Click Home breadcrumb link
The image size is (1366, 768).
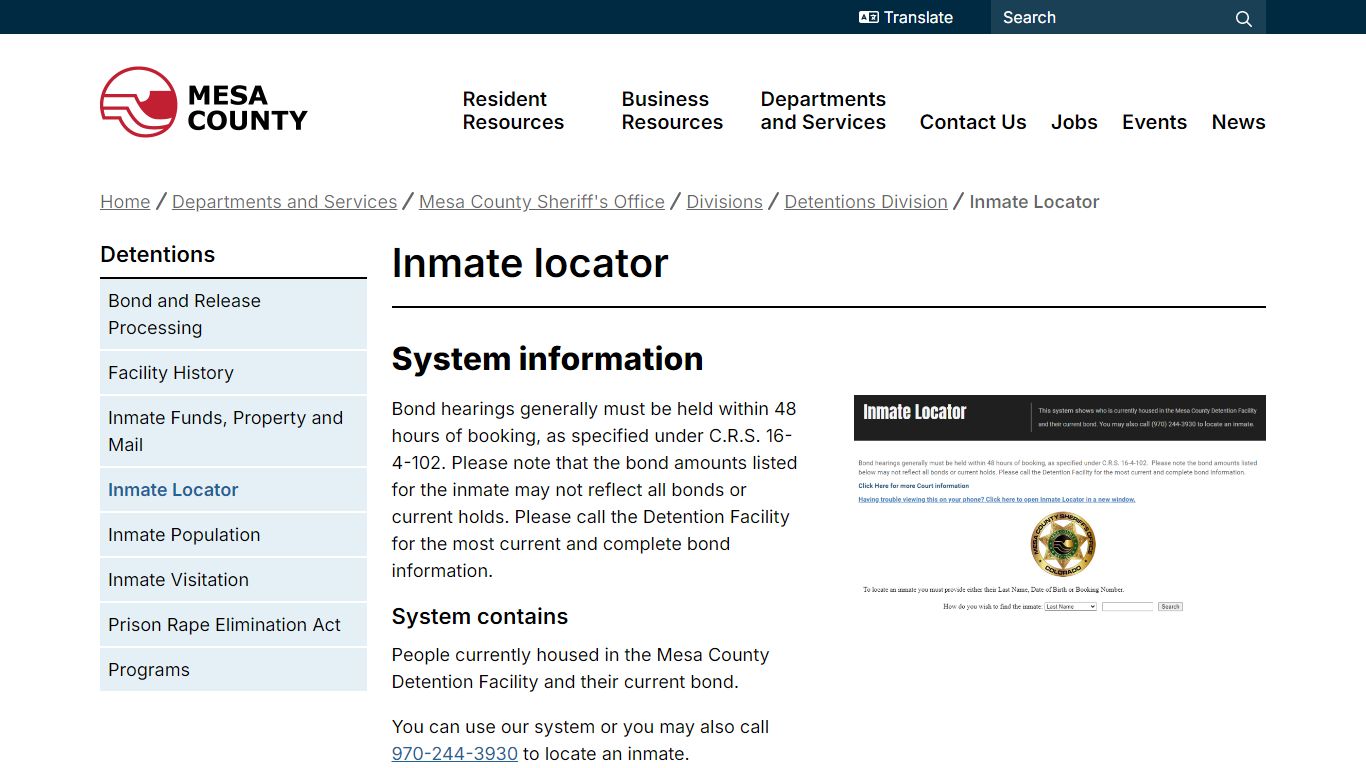[x=125, y=202]
